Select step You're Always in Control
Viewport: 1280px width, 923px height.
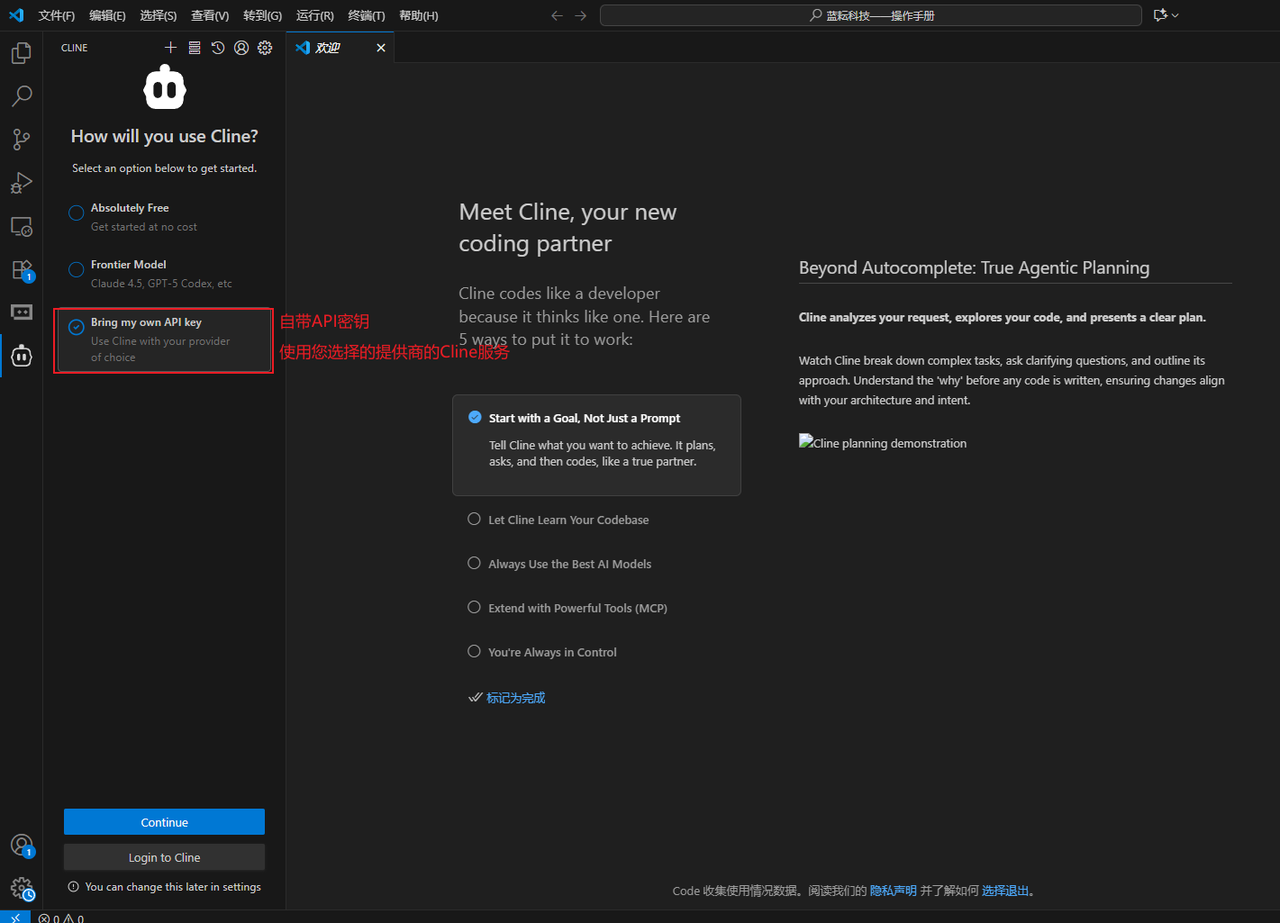(596, 652)
